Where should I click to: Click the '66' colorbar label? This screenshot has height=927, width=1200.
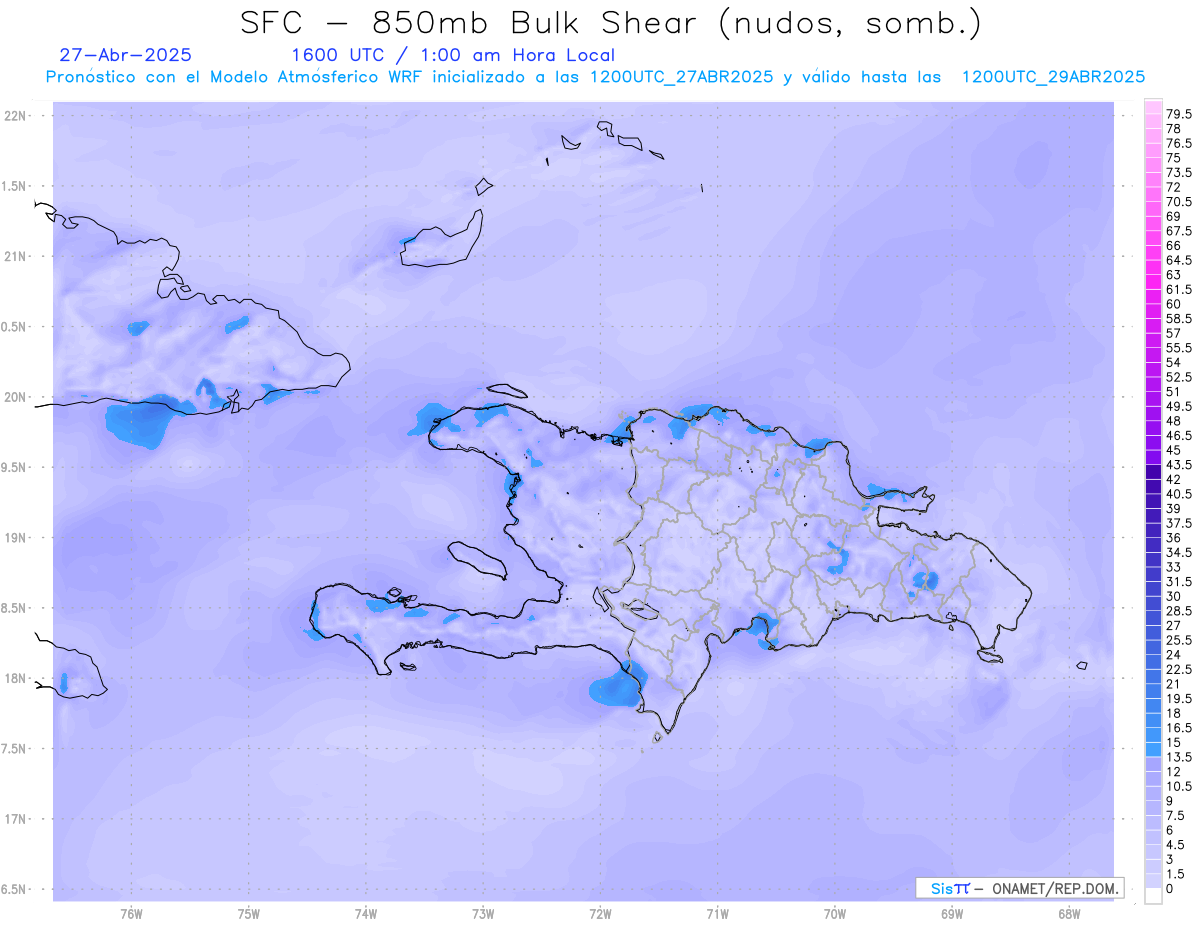click(1173, 245)
